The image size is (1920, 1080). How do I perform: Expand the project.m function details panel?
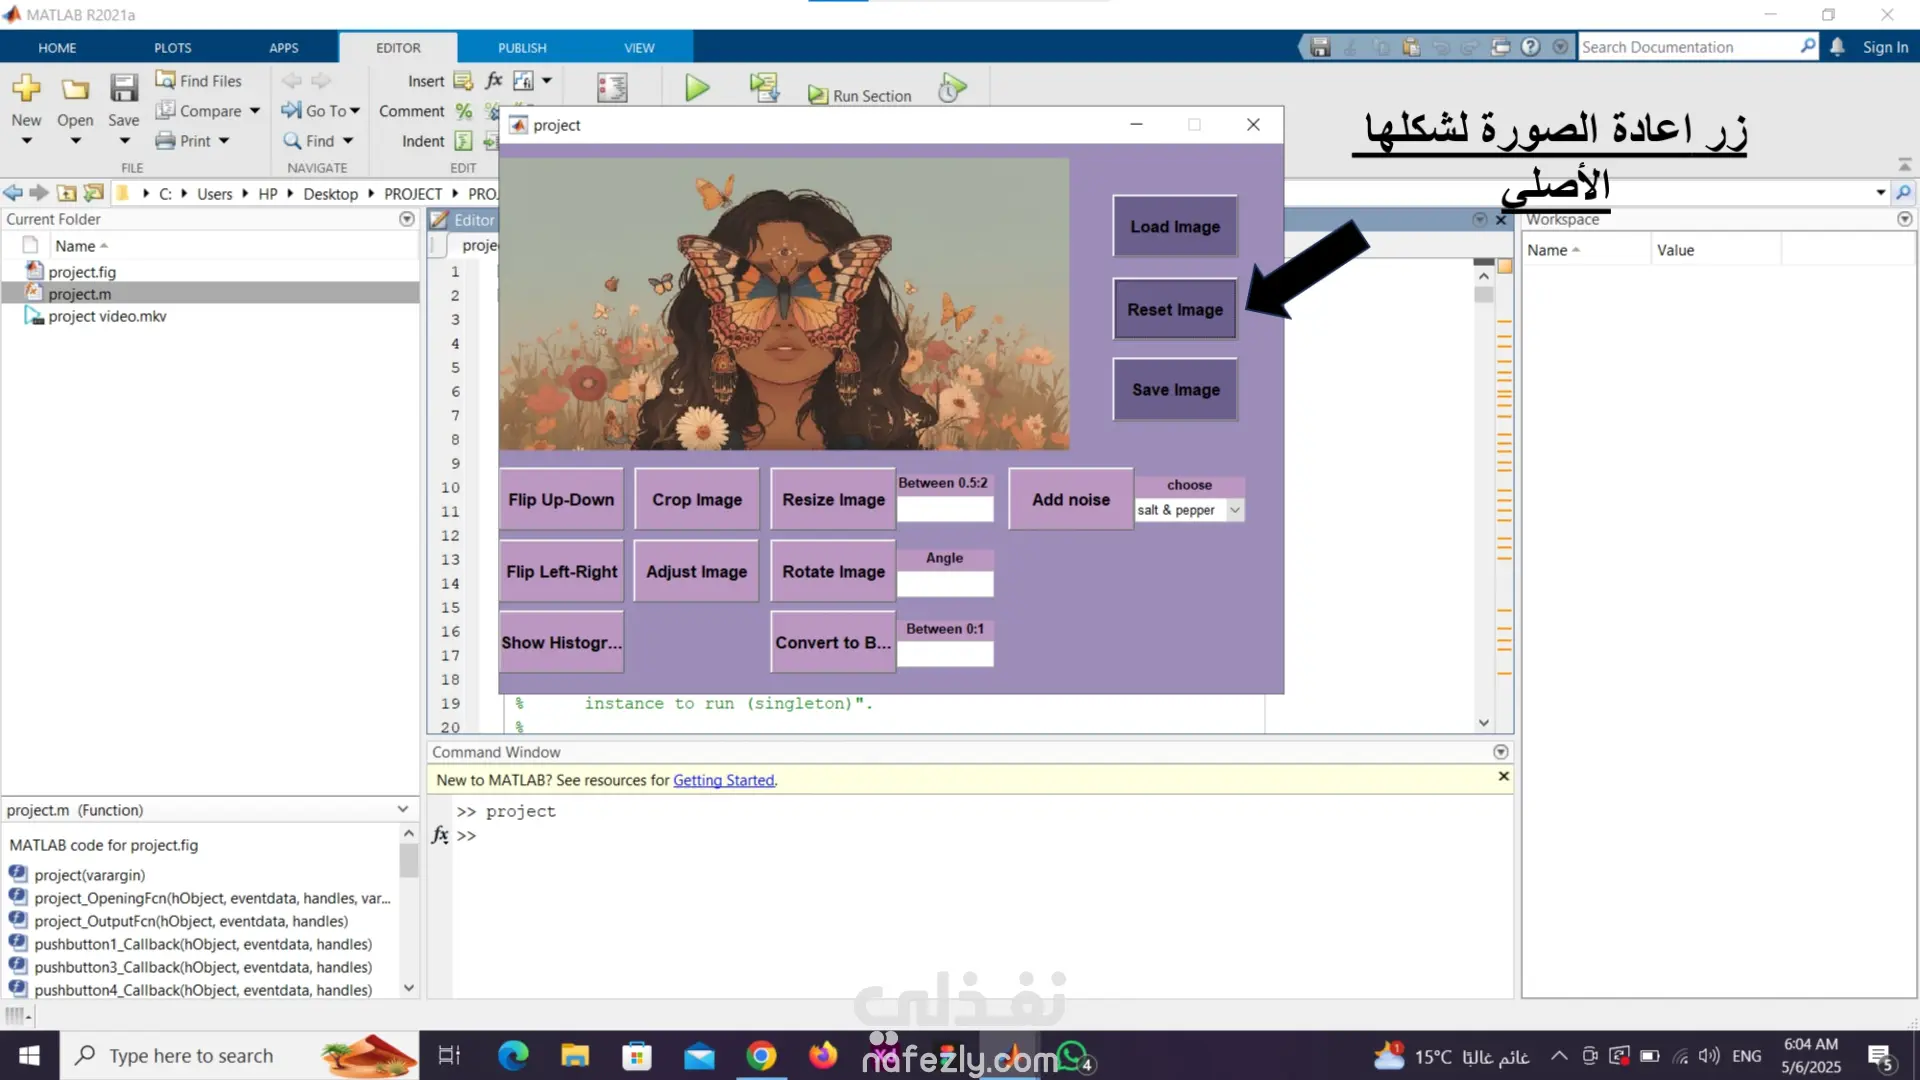403,810
